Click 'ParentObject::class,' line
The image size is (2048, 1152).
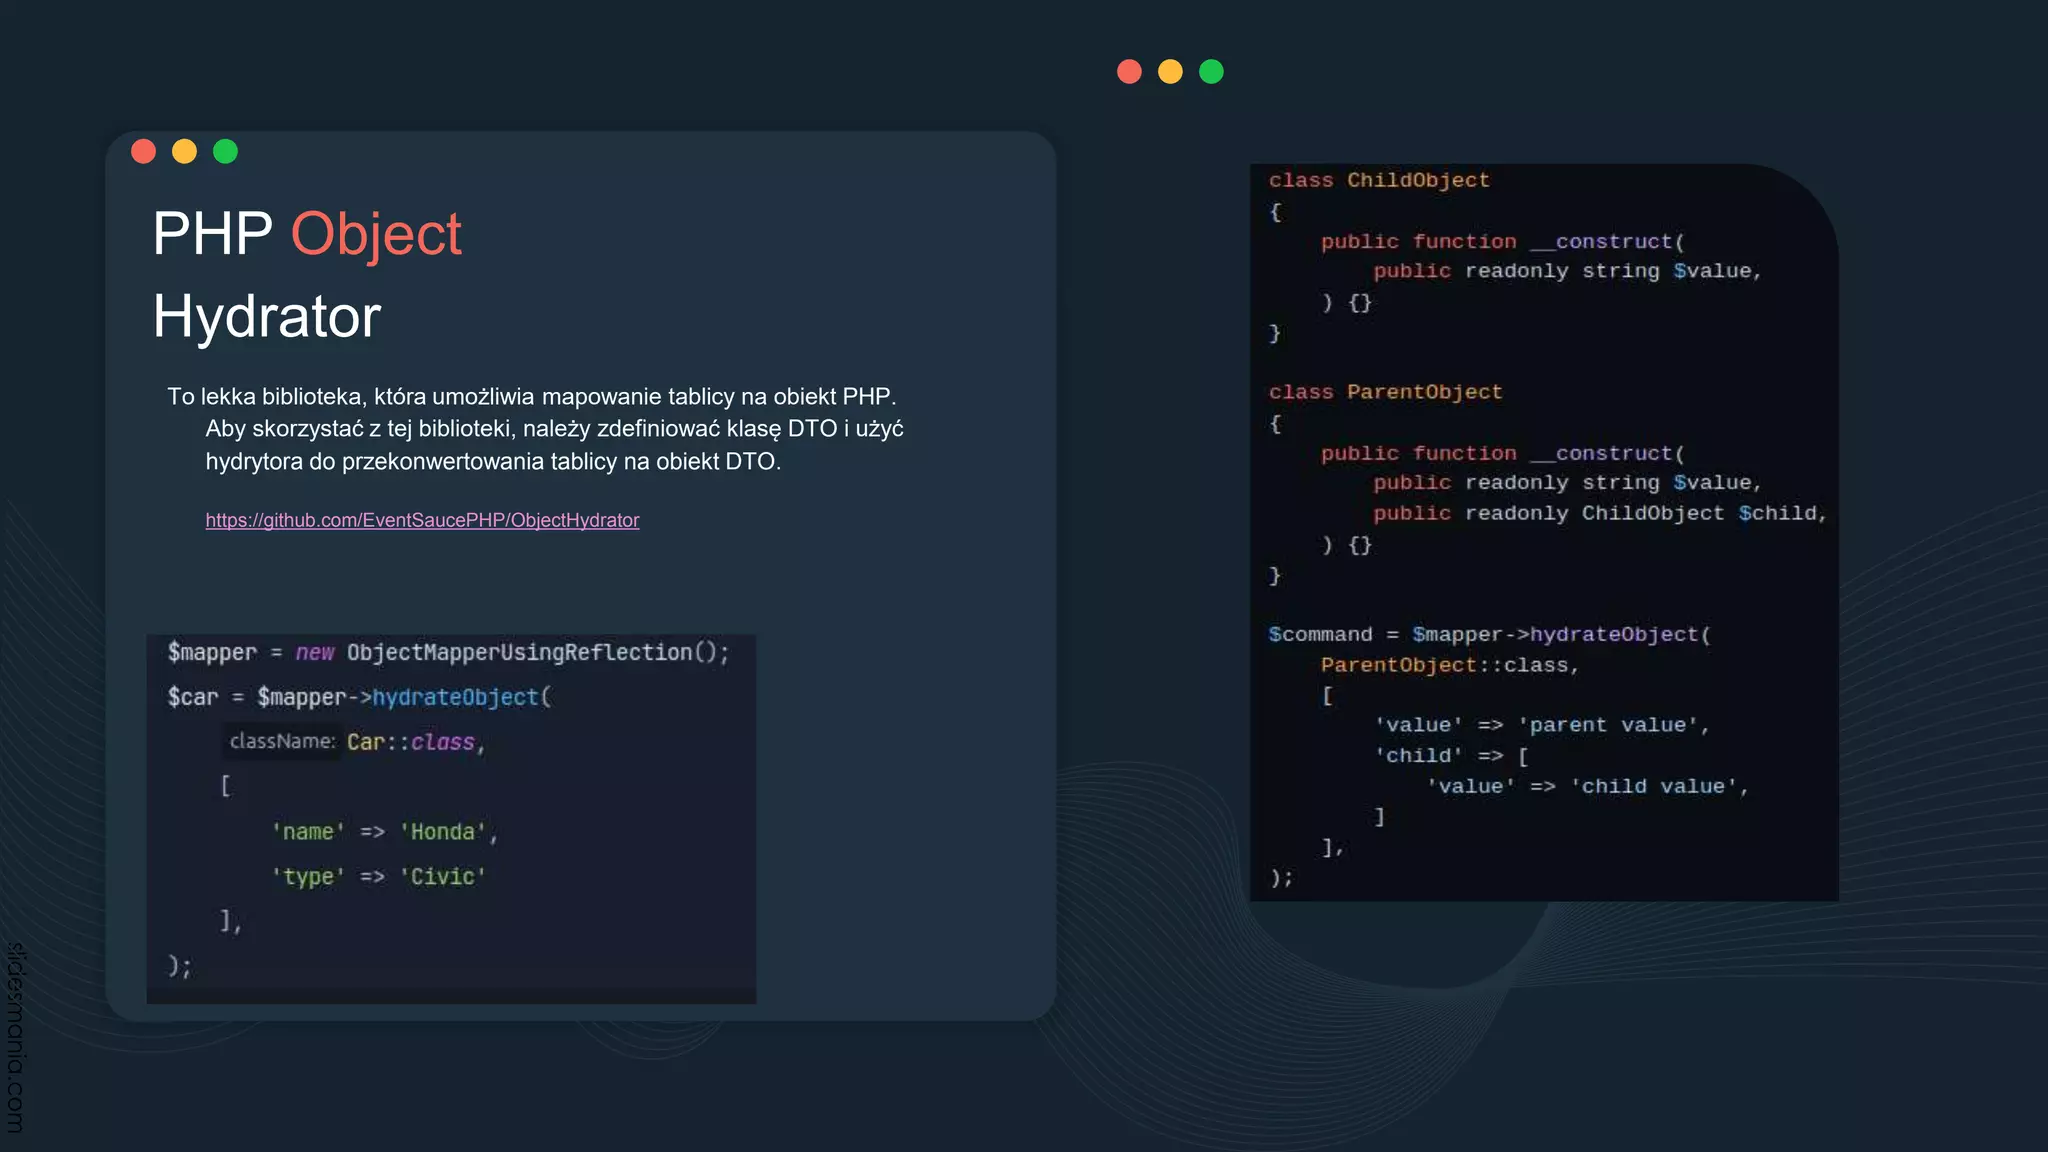coord(1450,665)
